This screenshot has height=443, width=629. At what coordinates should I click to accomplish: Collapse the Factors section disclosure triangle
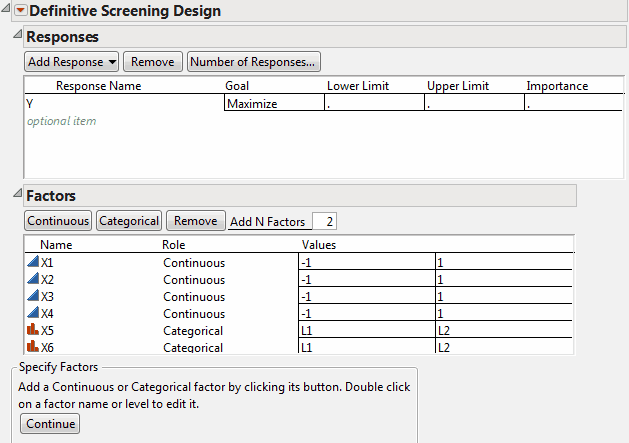(x=15, y=196)
